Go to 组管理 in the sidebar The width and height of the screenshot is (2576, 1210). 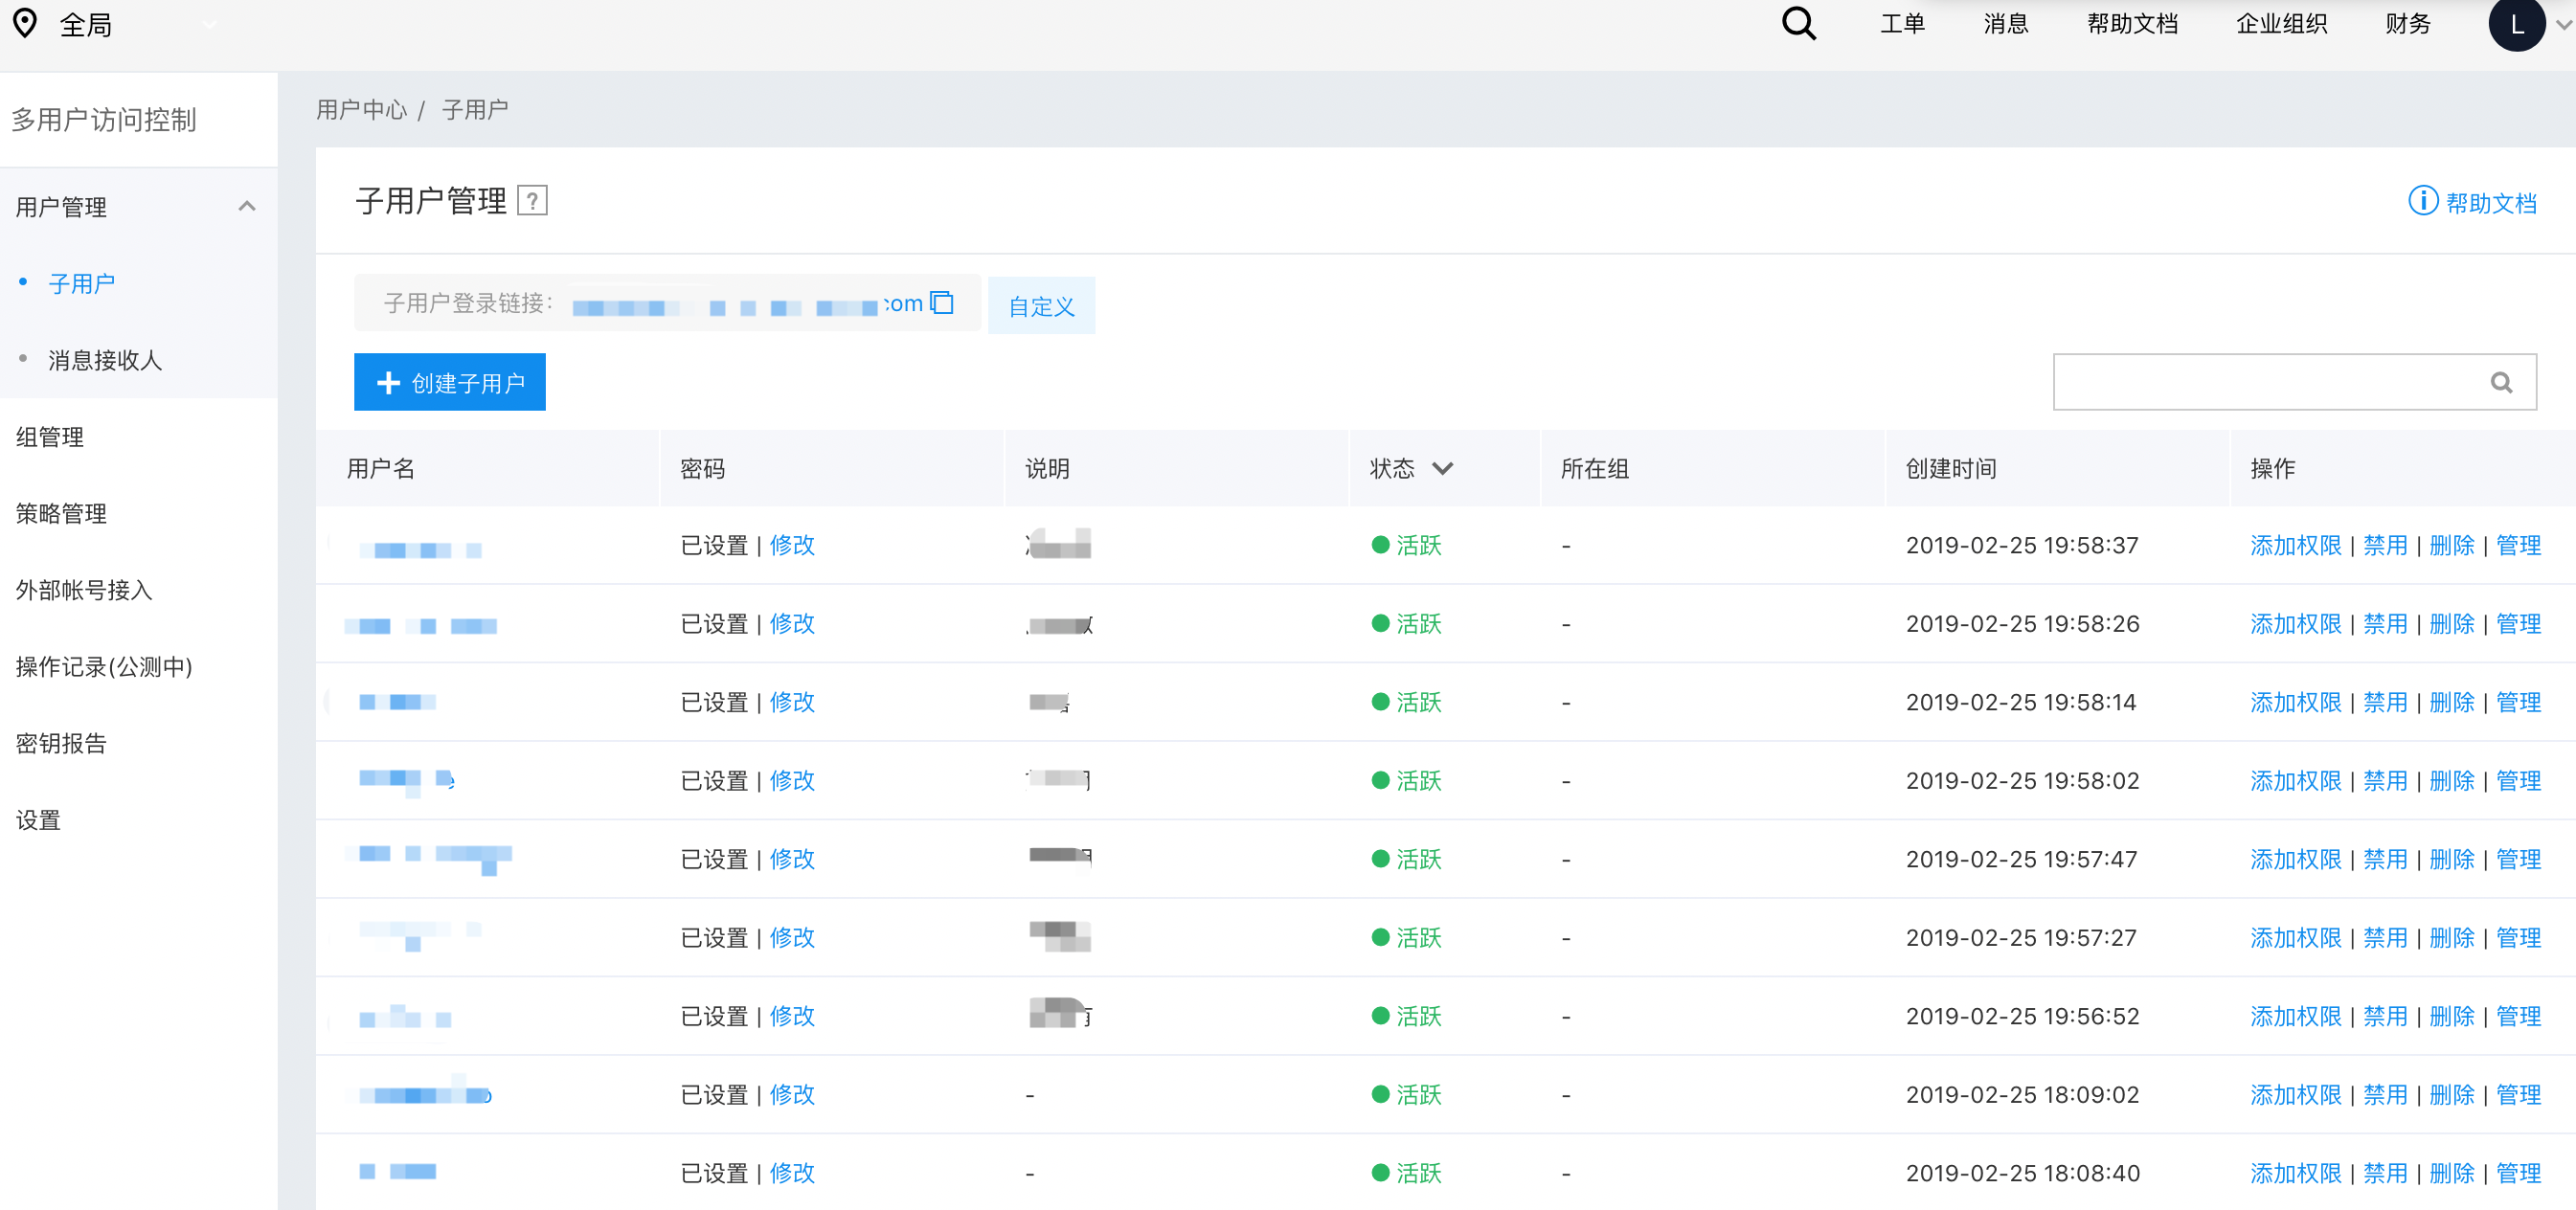click(50, 437)
